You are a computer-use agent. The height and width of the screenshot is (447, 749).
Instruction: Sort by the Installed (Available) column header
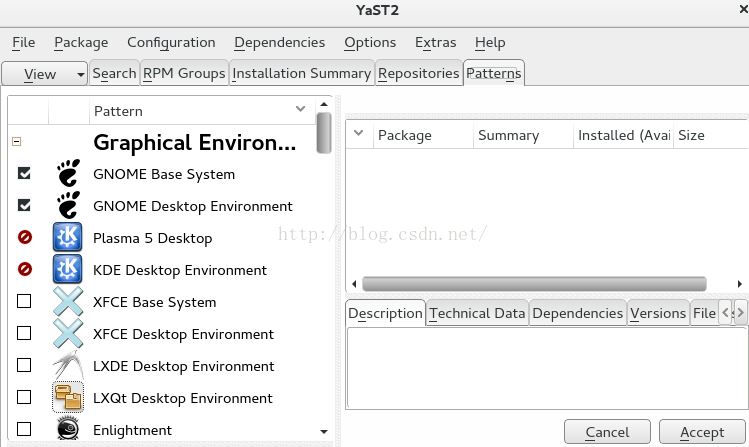[x=623, y=135]
